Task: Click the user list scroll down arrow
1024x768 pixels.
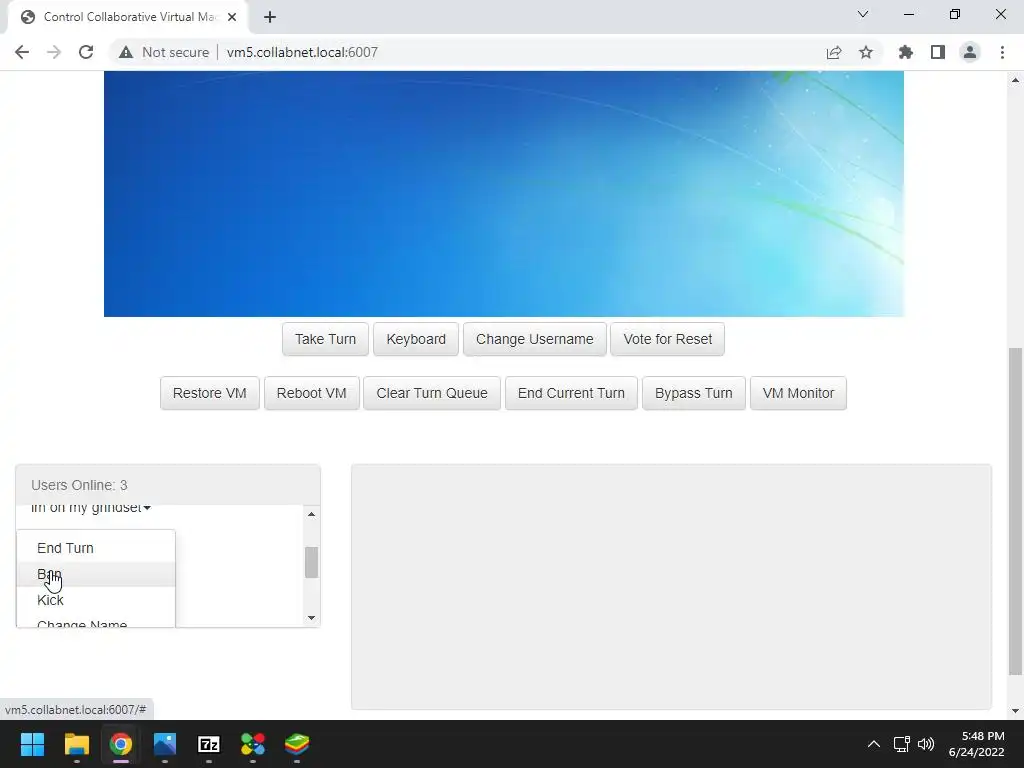Action: [312, 618]
